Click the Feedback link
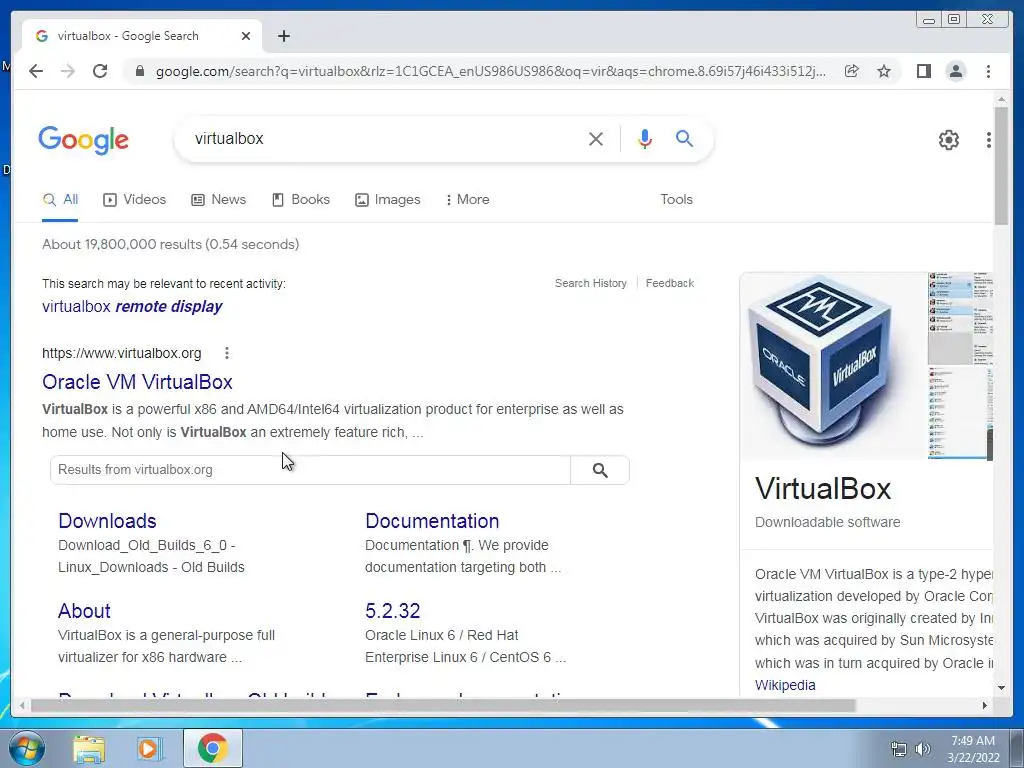The image size is (1024, 768). (669, 283)
